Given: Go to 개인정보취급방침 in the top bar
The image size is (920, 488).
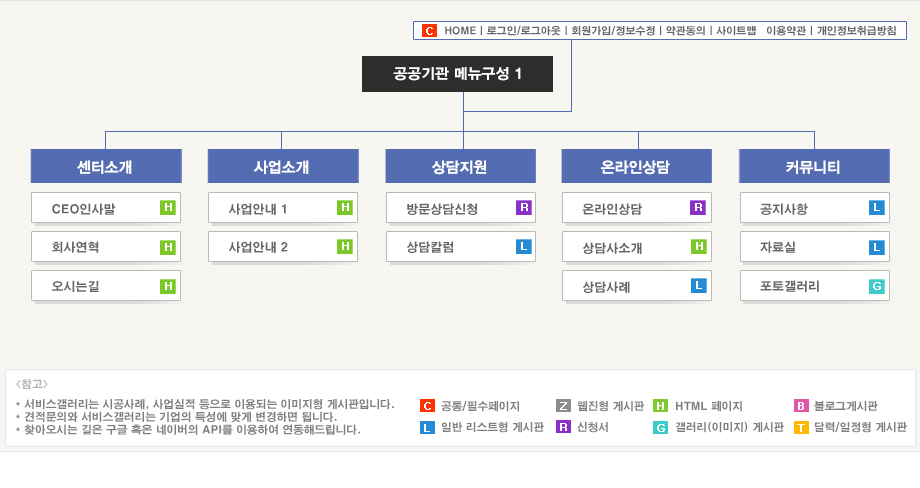Looking at the screenshot, I should click(x=856, y=31).
